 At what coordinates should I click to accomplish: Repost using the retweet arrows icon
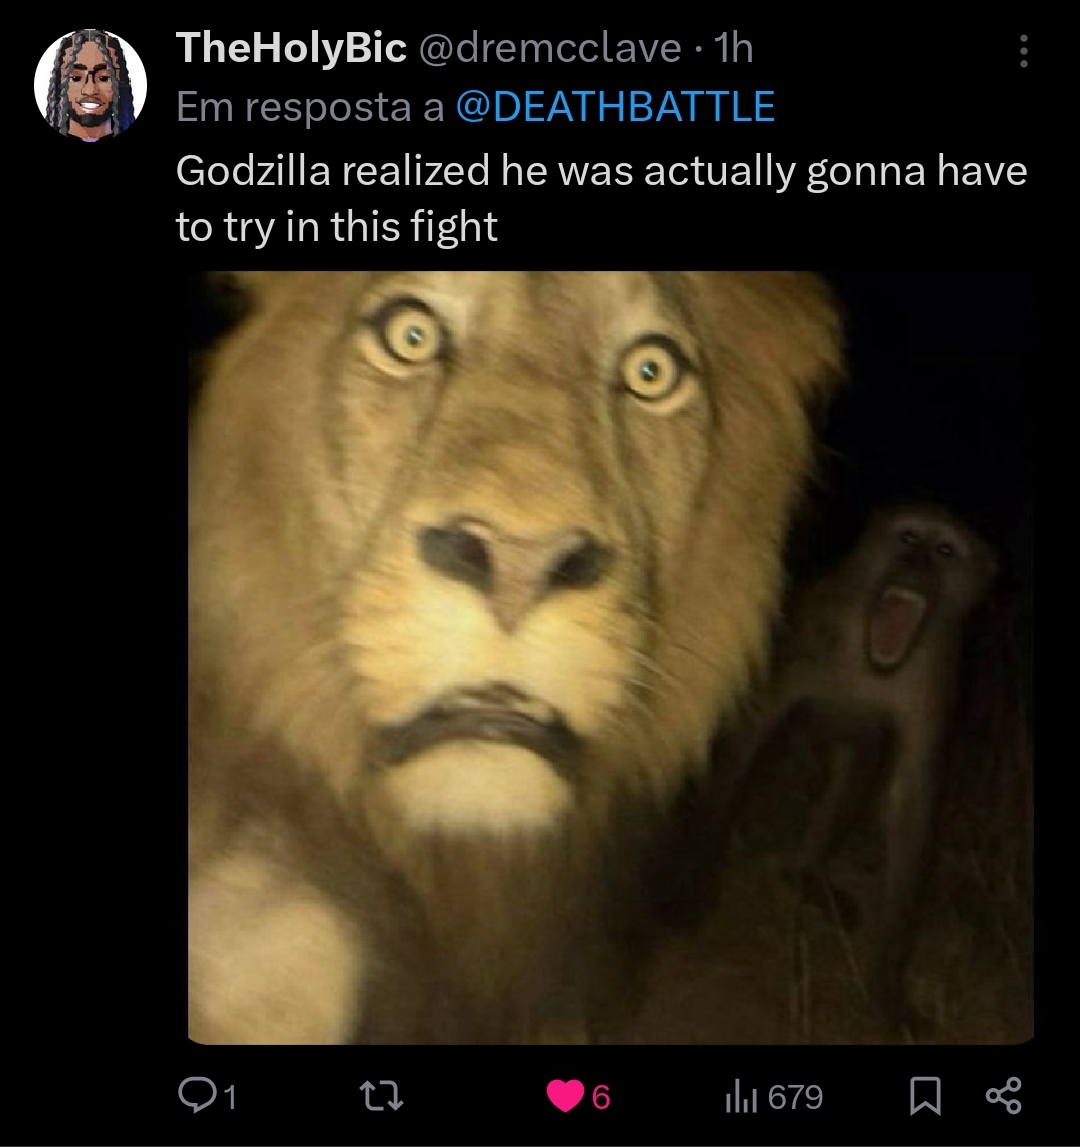click(382, 1096)
